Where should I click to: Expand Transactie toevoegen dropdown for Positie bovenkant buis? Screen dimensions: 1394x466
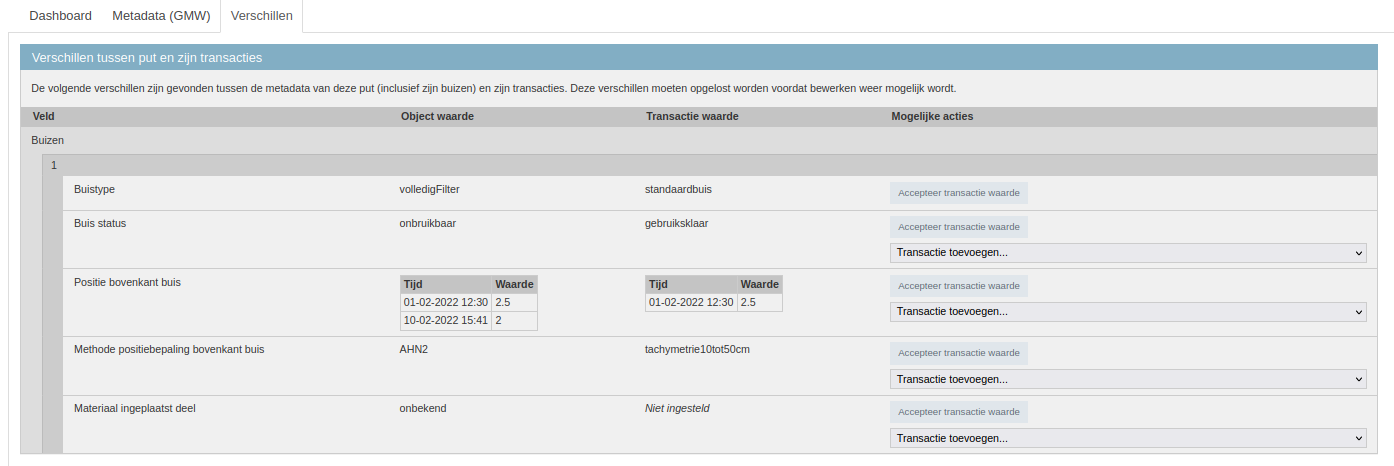(1127, 312)
